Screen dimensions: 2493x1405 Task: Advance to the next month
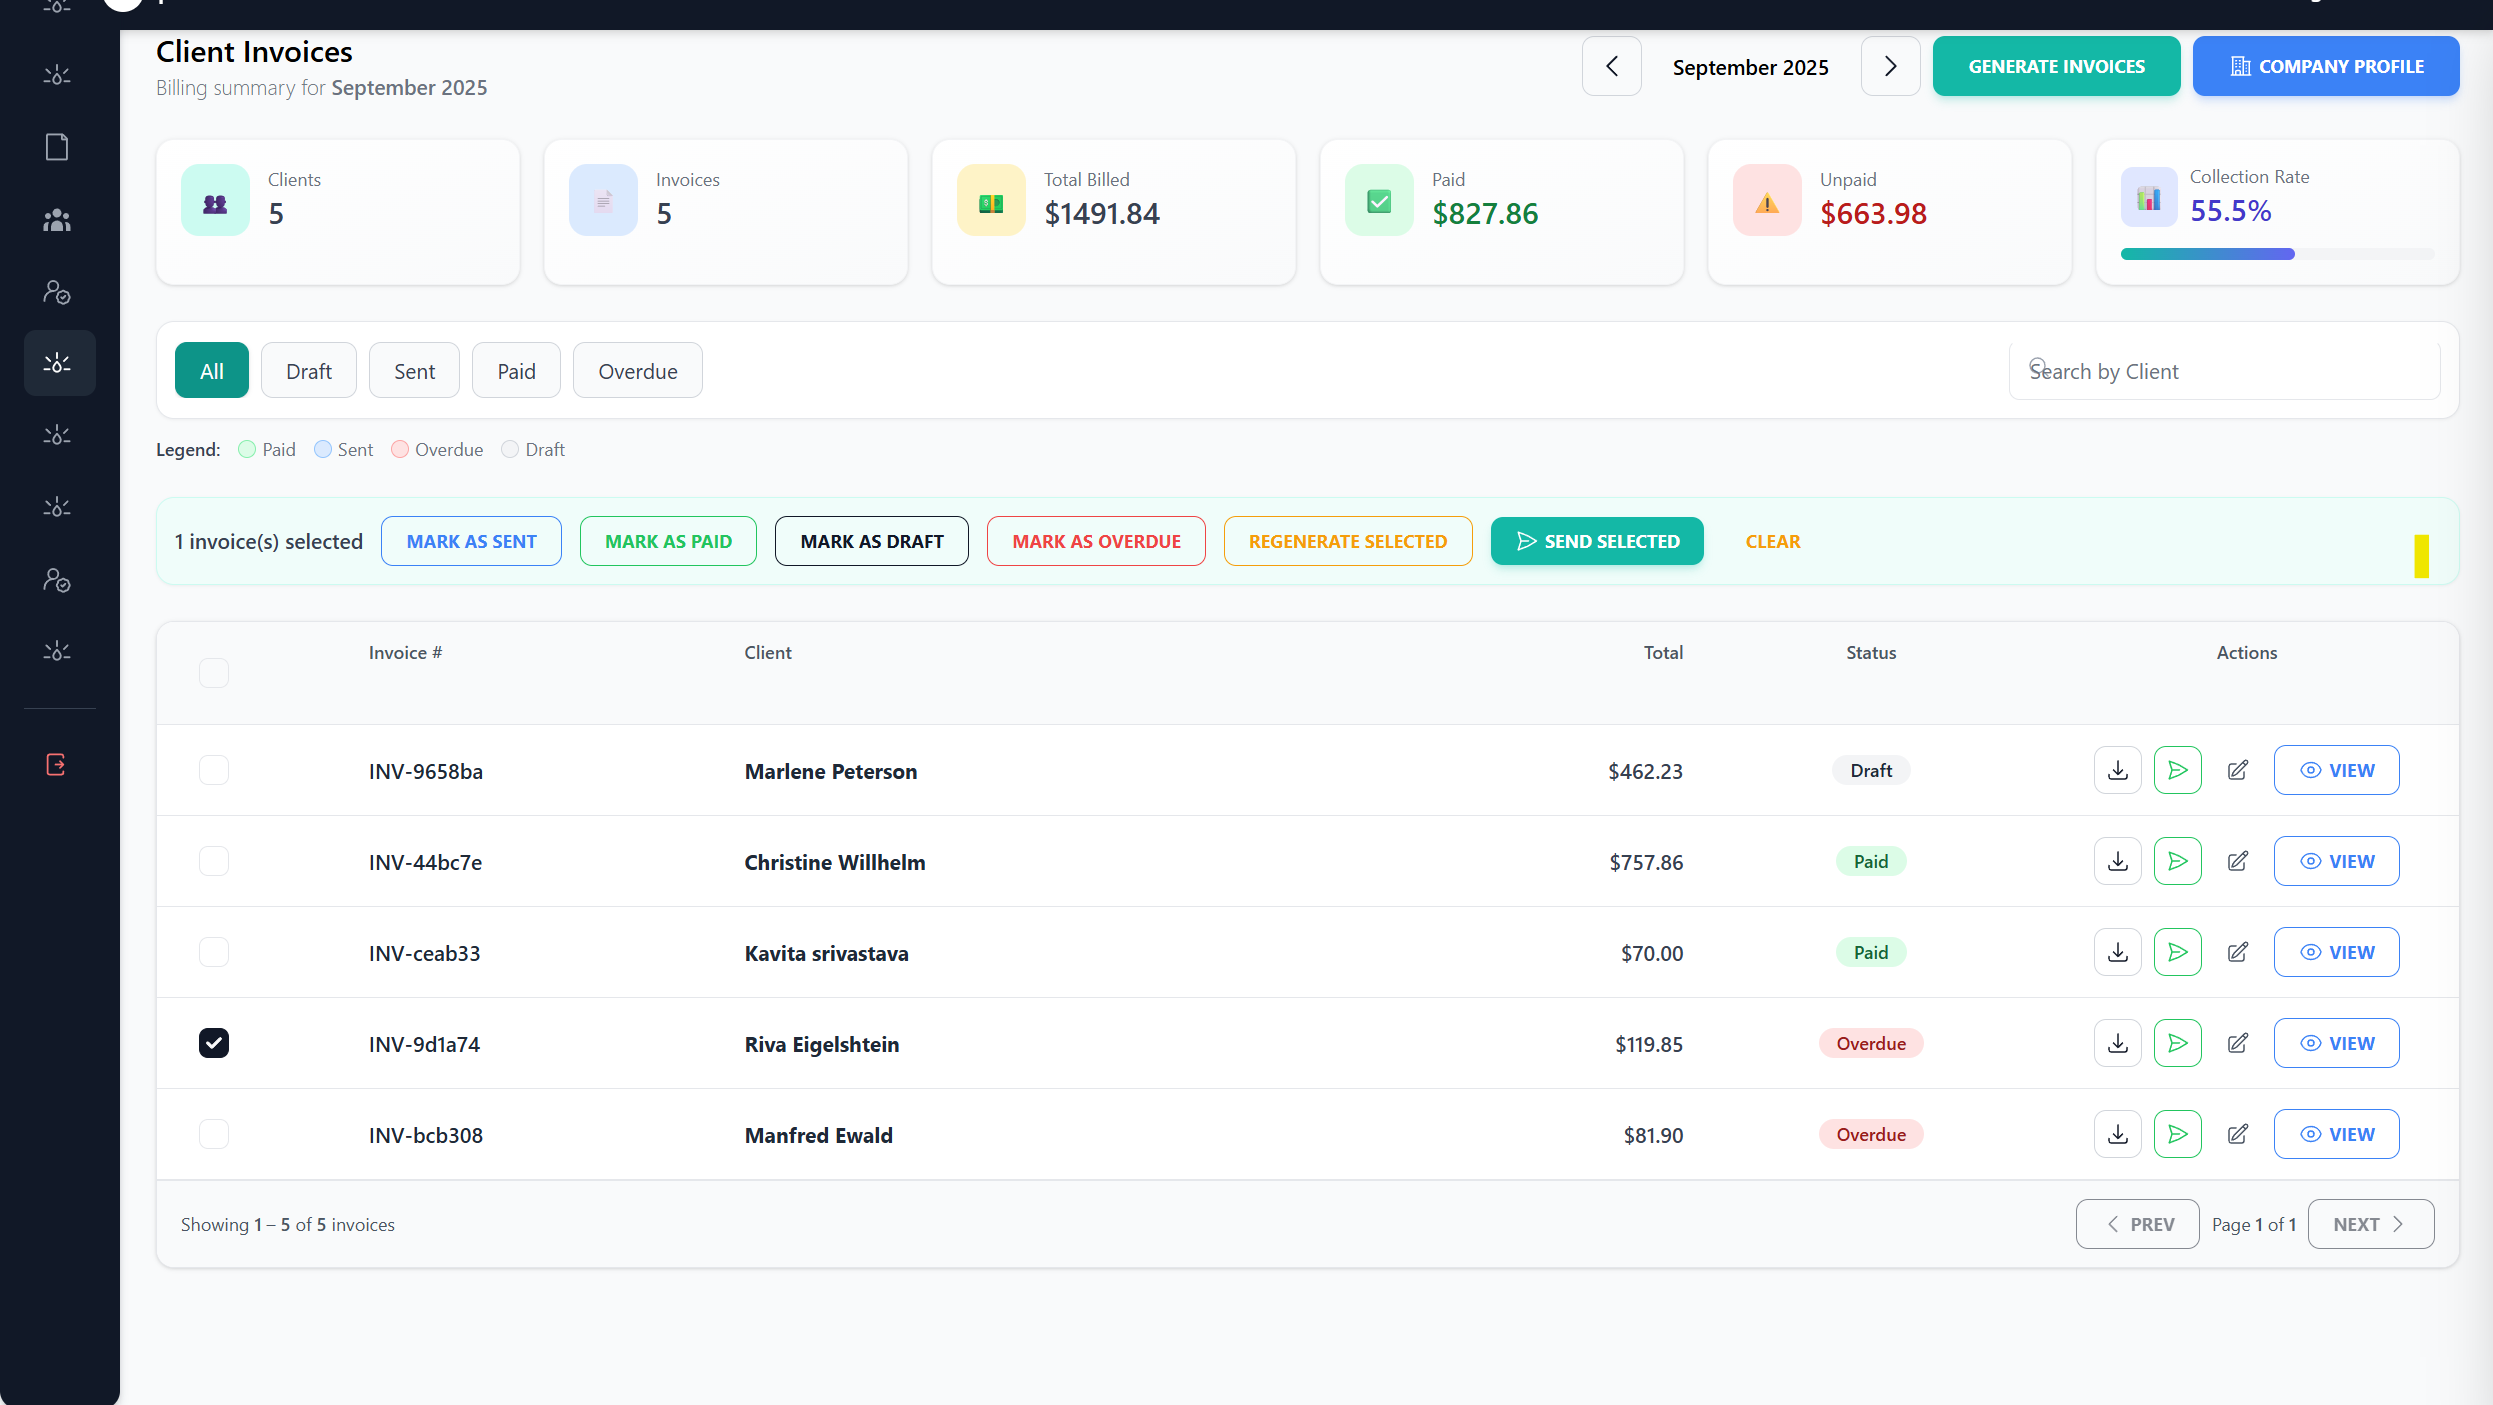pyautogui.click(x=1889, y=66)
